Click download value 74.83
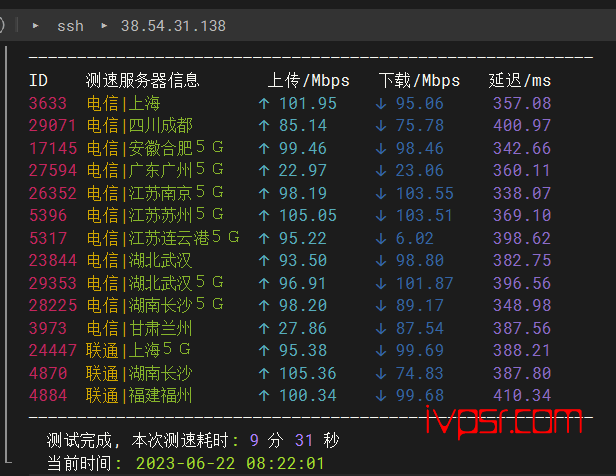This screenshot has width=616, height=476. point(420,373)
